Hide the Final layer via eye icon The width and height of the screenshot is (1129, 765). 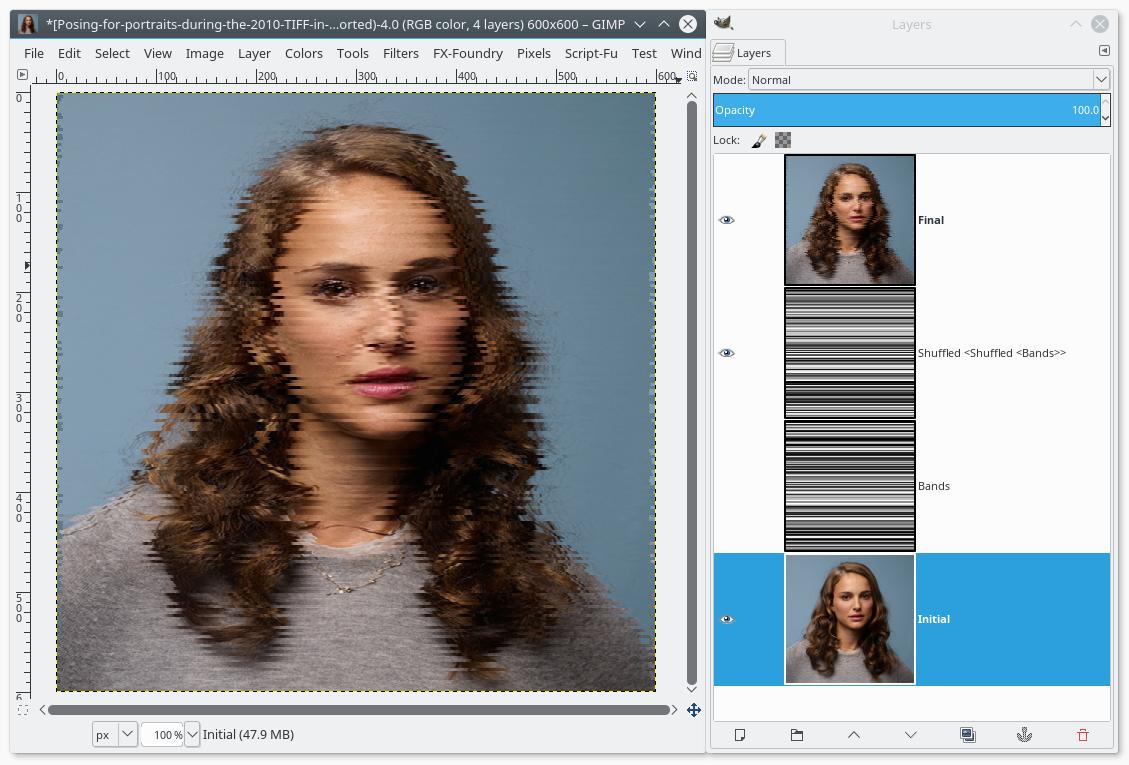[x=727, y=220]
